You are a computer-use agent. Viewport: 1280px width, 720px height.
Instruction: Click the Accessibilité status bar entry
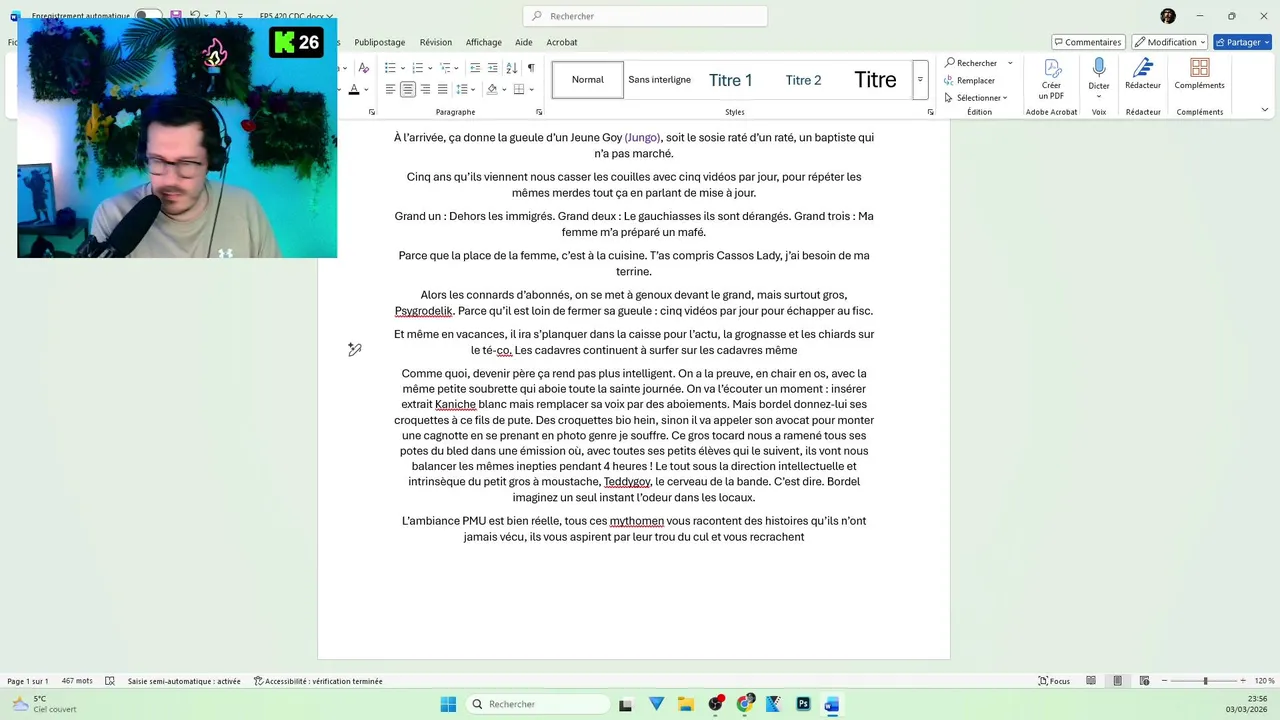(318, 681)
